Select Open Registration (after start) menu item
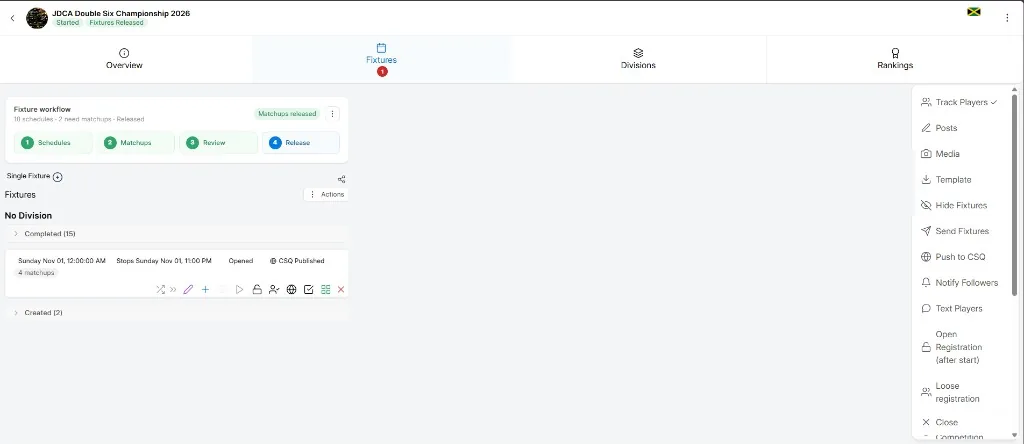The width and height of the screenshot is (1024, 444). pyautogui.click(x=959, y=347)
